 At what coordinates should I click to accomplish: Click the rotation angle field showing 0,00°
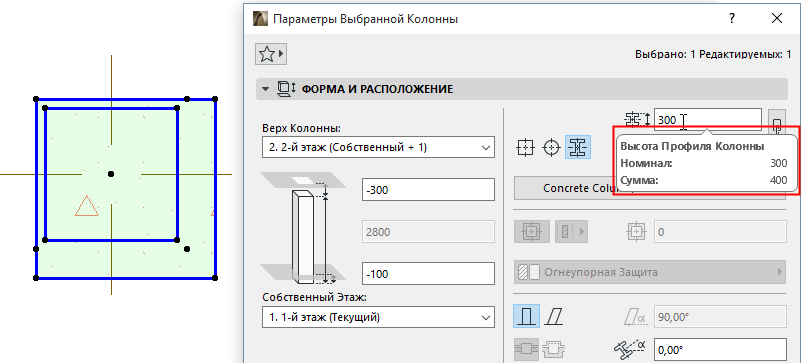pyautogui.click(x=720, y=350)
